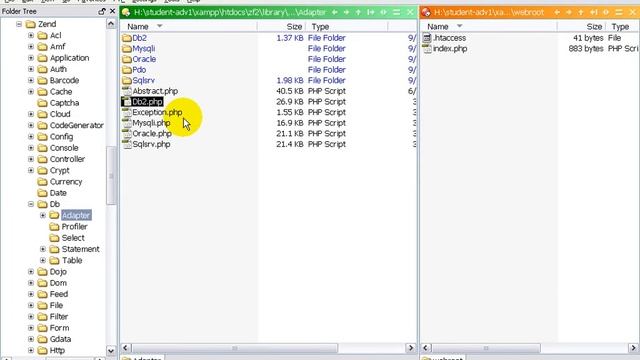Select the Sqlsrv folder icon in file list
640x360 pixels.
pyautogui.click(x=127, y=80)
